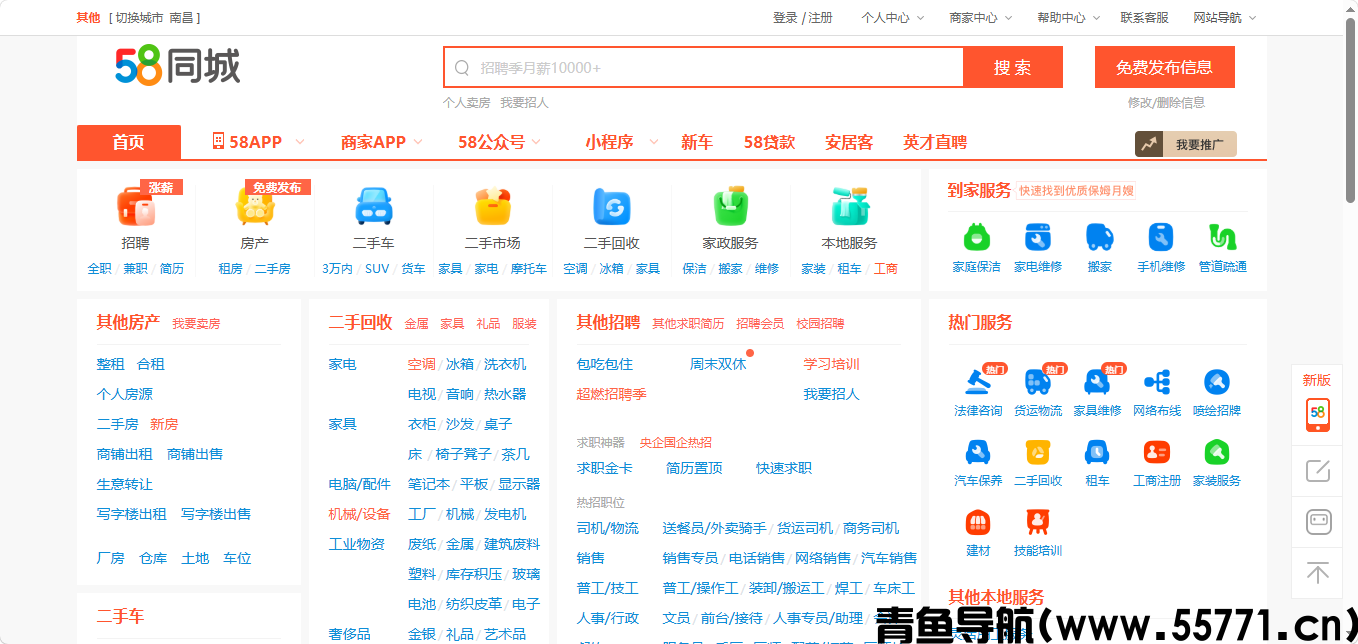Click the 联系客服 top menu item
The height and width of the screenshot is (644, 1358).
[x=1144, y=18]
